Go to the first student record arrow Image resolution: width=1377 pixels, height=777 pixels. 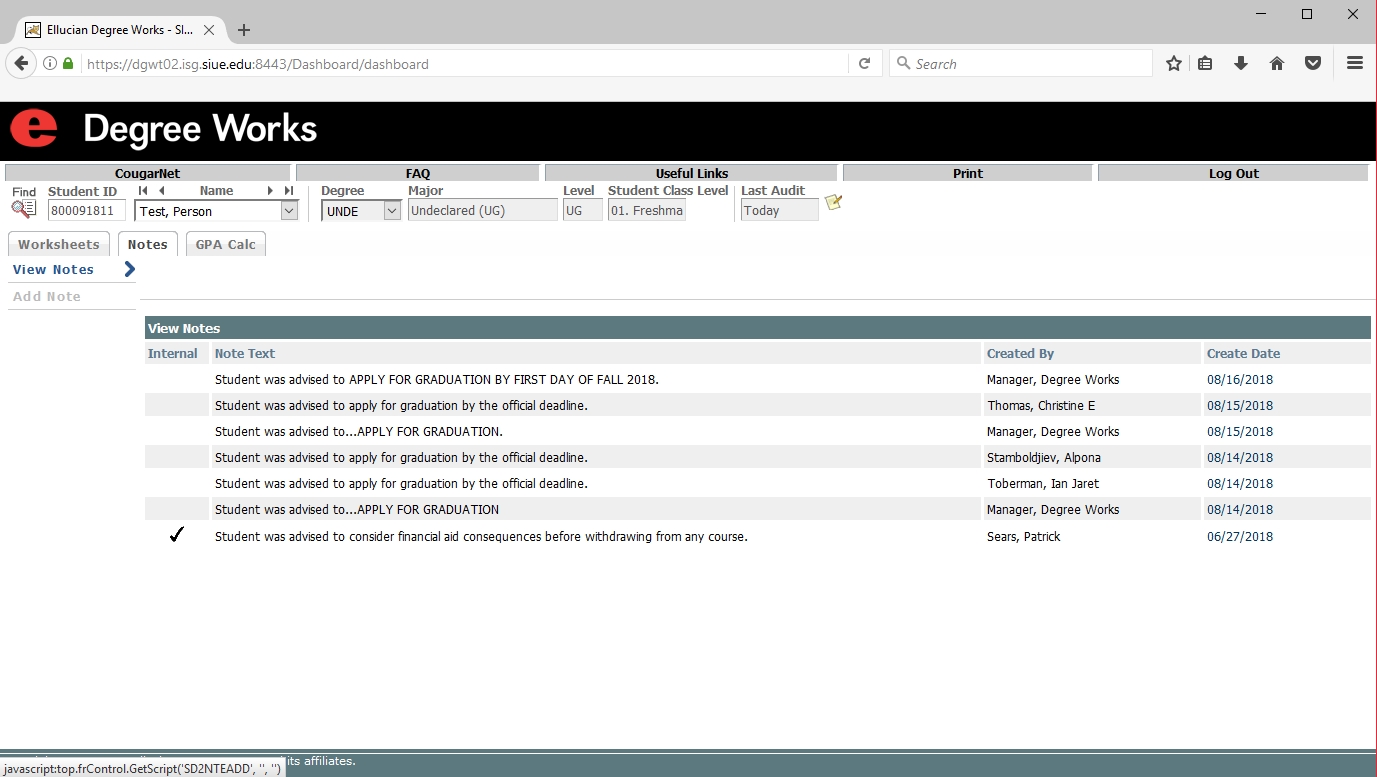(143, 191)
